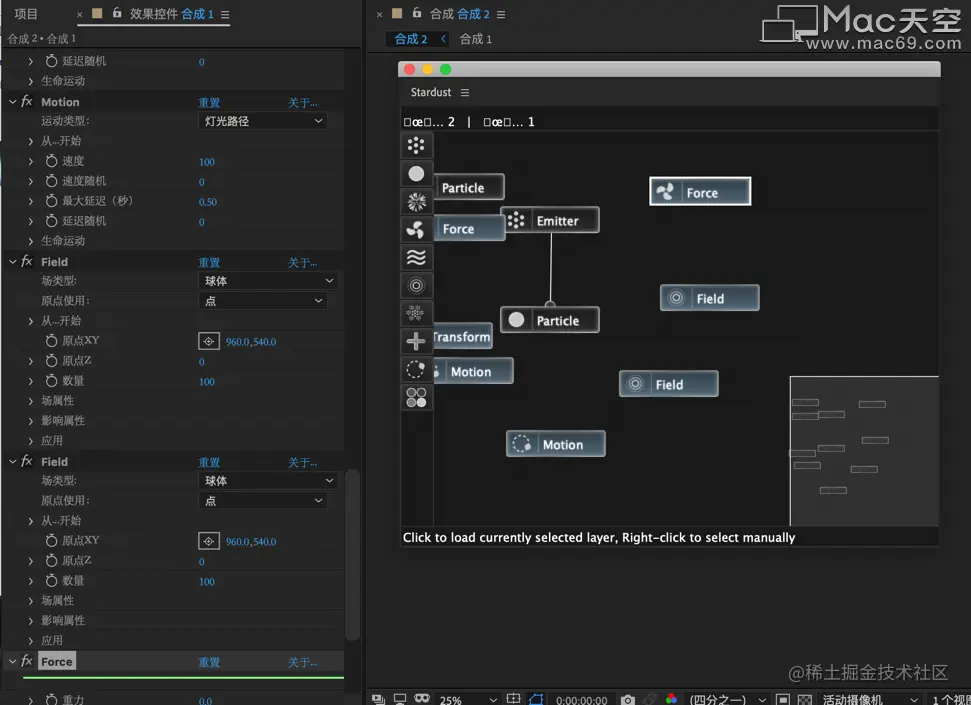Screen dimensions: 971x705
Task: Toggle mask and shape path visibility
Action: [x=536, y=699]
